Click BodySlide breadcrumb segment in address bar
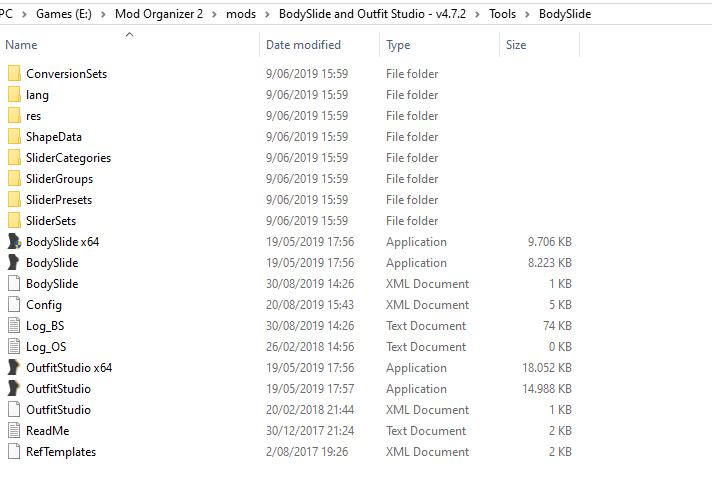 (x=565, y=14)
